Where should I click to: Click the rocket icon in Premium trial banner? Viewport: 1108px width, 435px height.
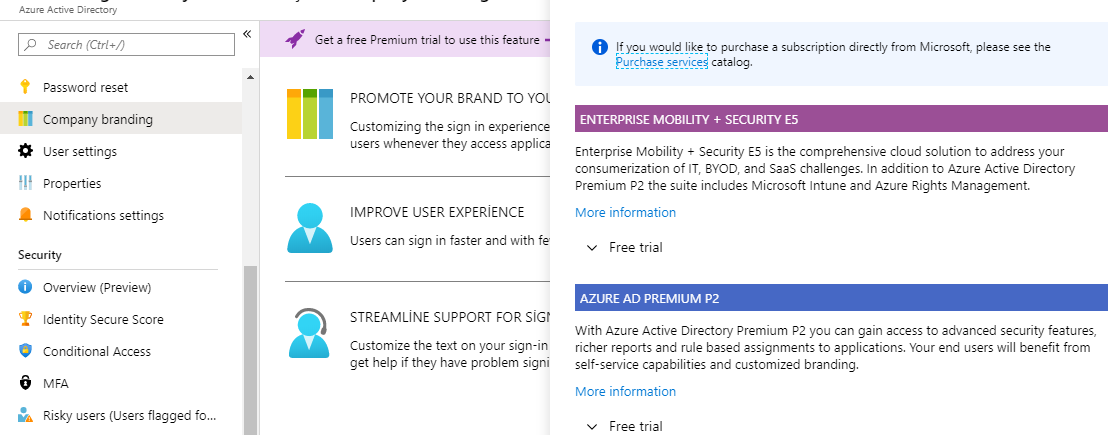(x=295, y=40)
